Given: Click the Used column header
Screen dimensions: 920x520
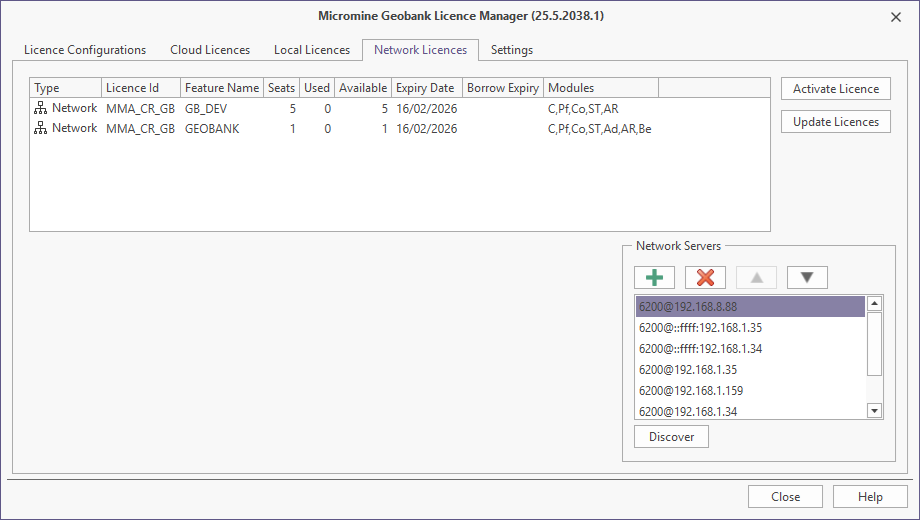Looking at the screenshot, I should tap(317, 88).
